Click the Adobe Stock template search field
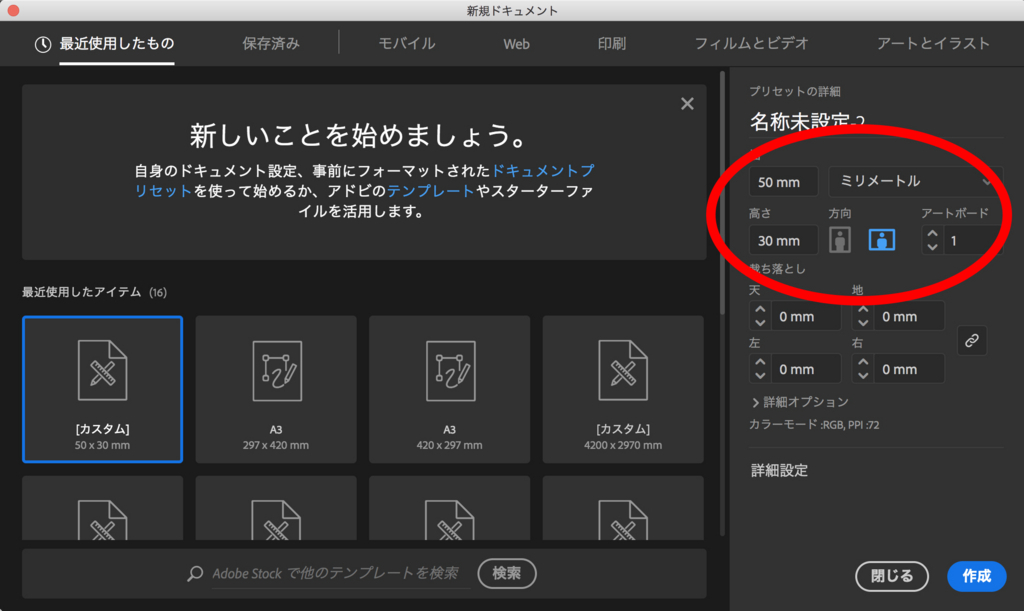 [340, 574]
